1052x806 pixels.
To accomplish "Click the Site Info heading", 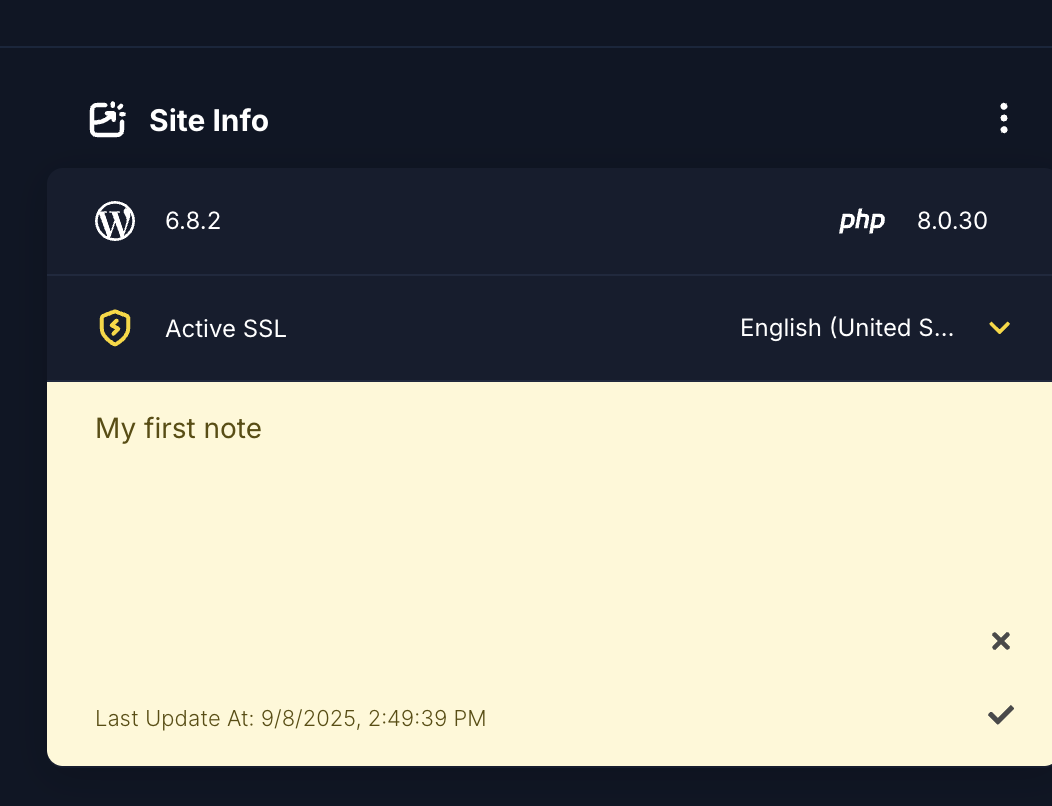I will coord(209,121).
